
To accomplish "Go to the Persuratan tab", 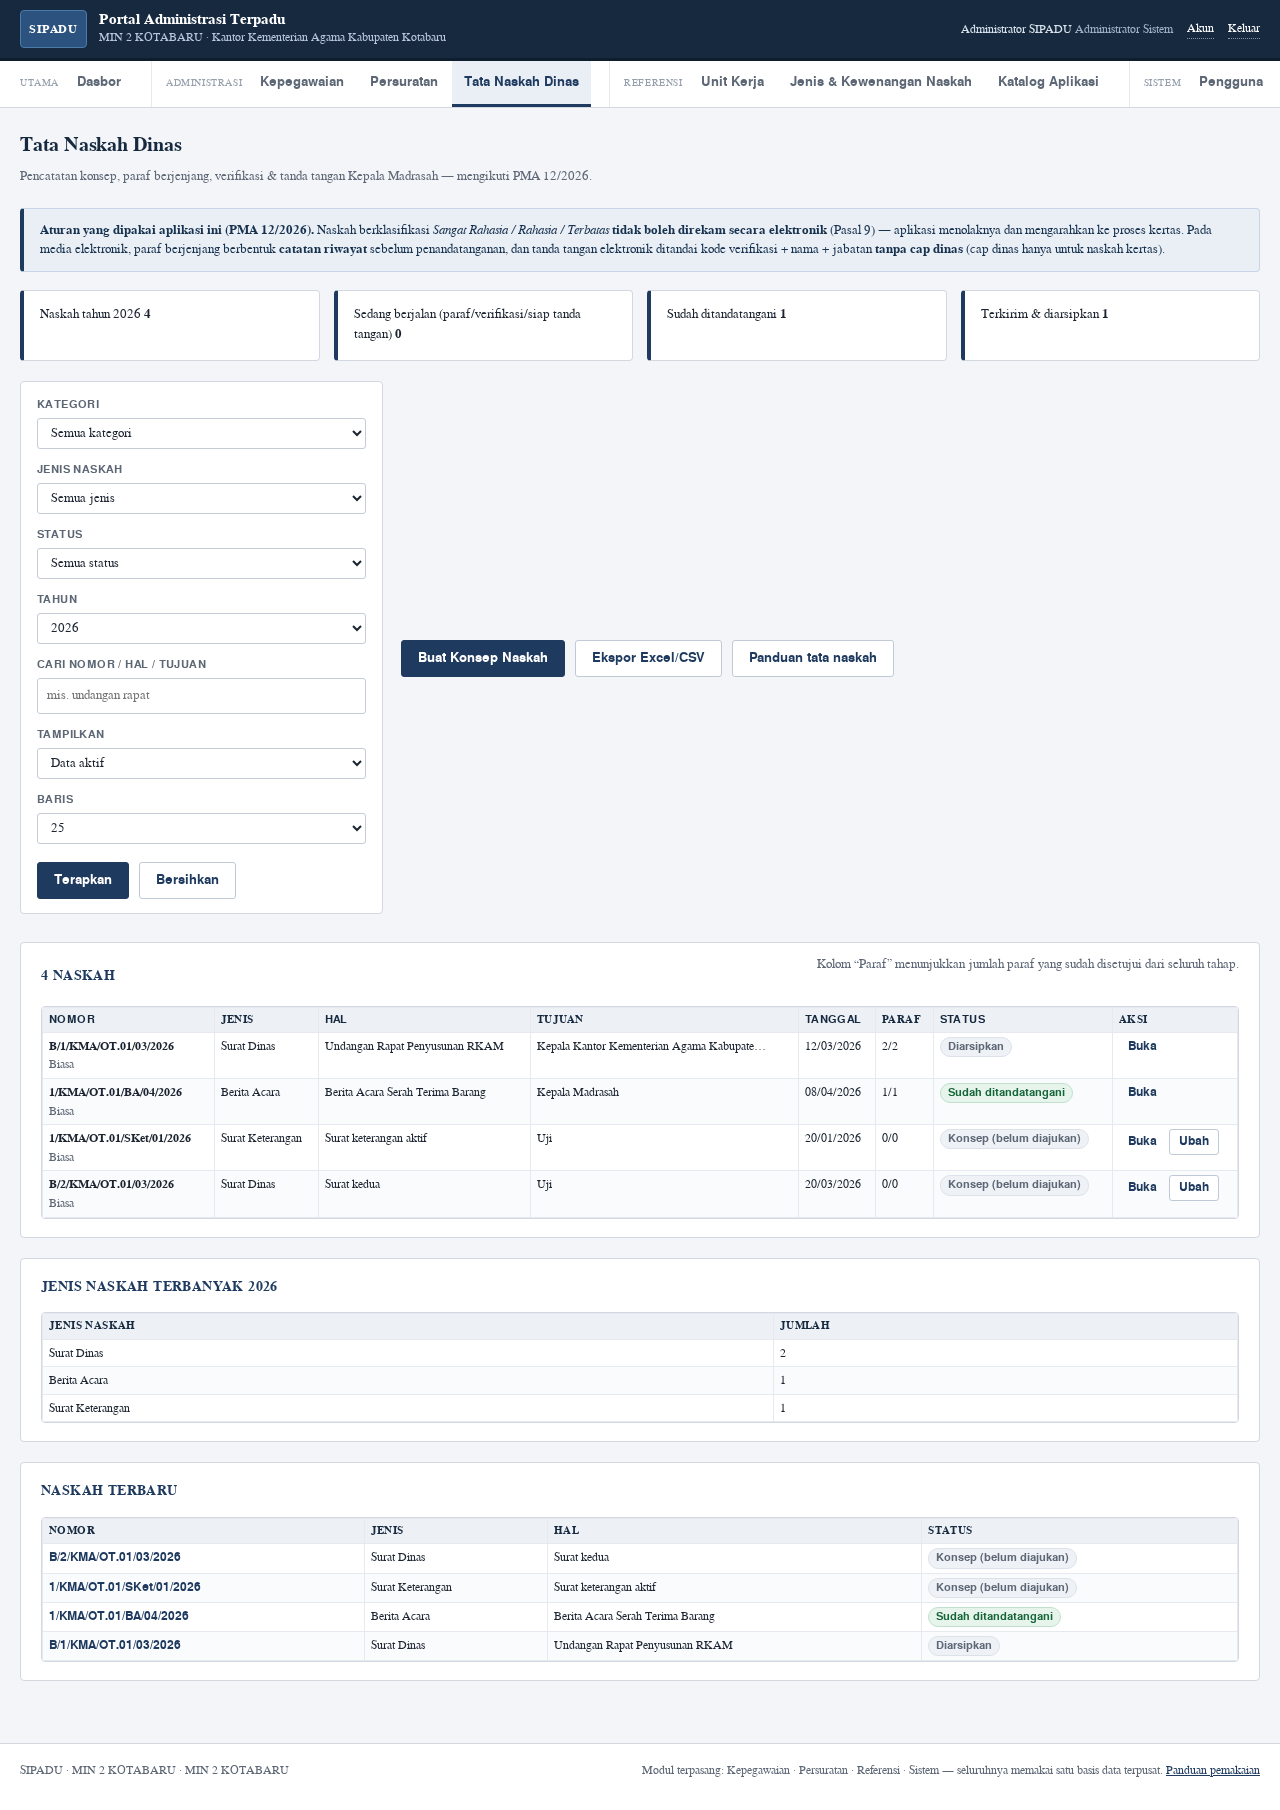I will tap(404, 82).
